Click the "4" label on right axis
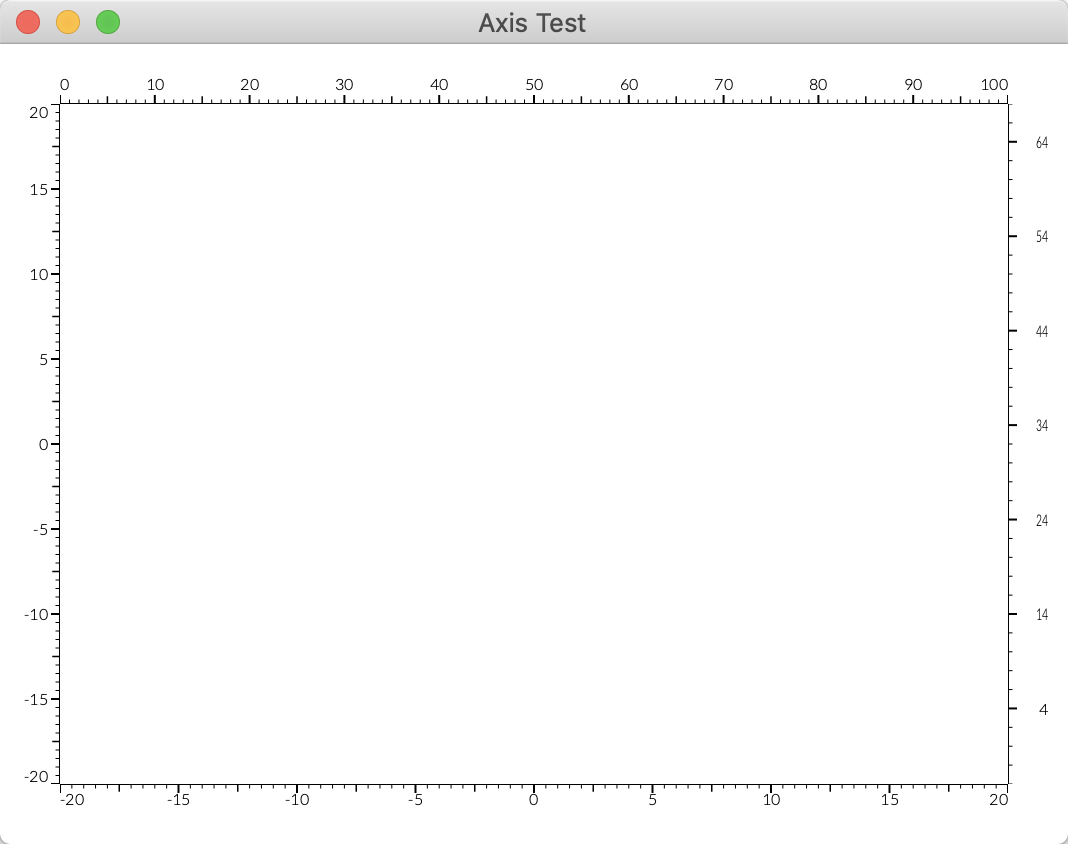This screenshot has width=1068, height=844. [x=1043, y=710]
